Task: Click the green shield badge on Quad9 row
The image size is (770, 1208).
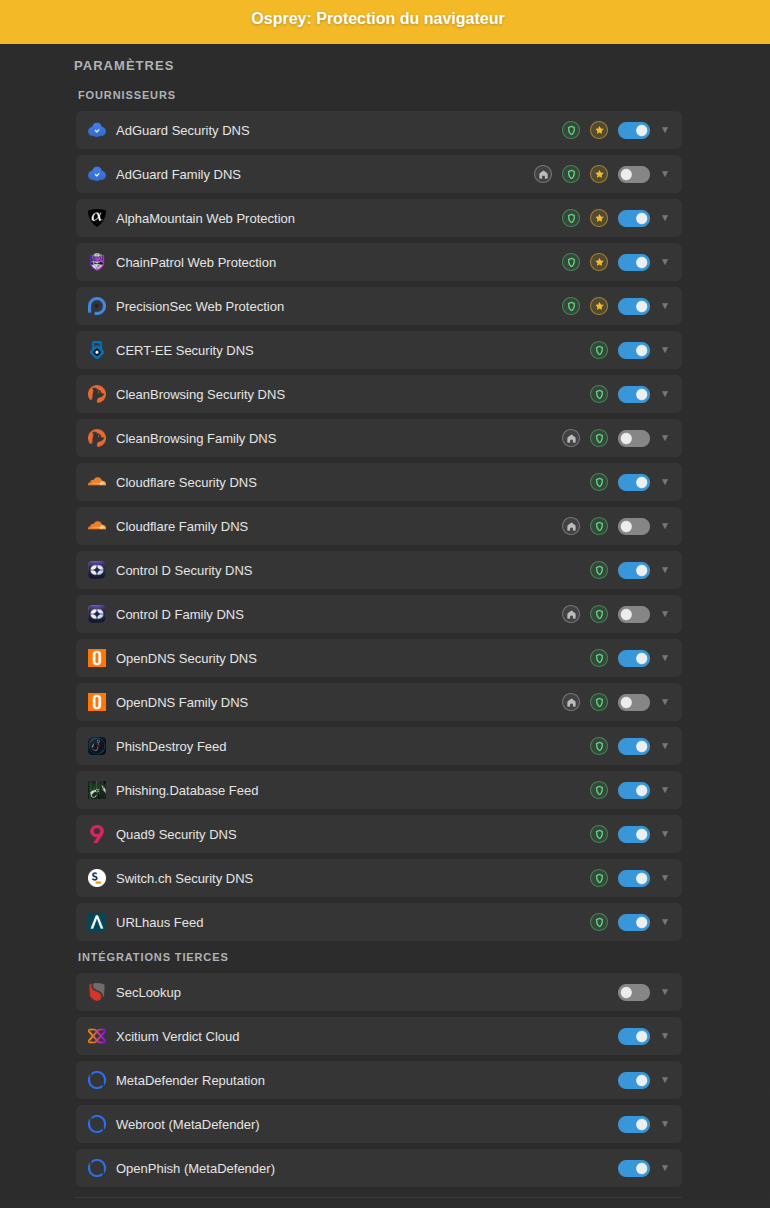Action: [599, 834]
